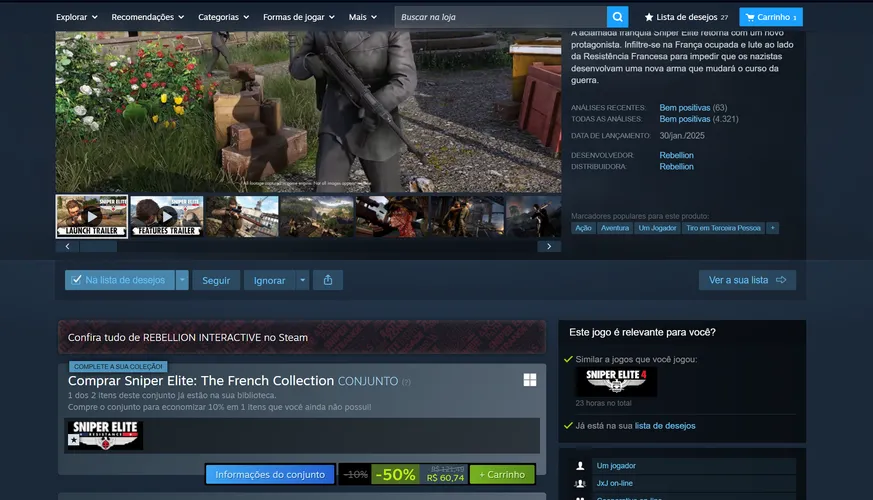The height and width of the screenshot is (500, 873).
Task: Click the single player person icon
Action: coord(580,466)
